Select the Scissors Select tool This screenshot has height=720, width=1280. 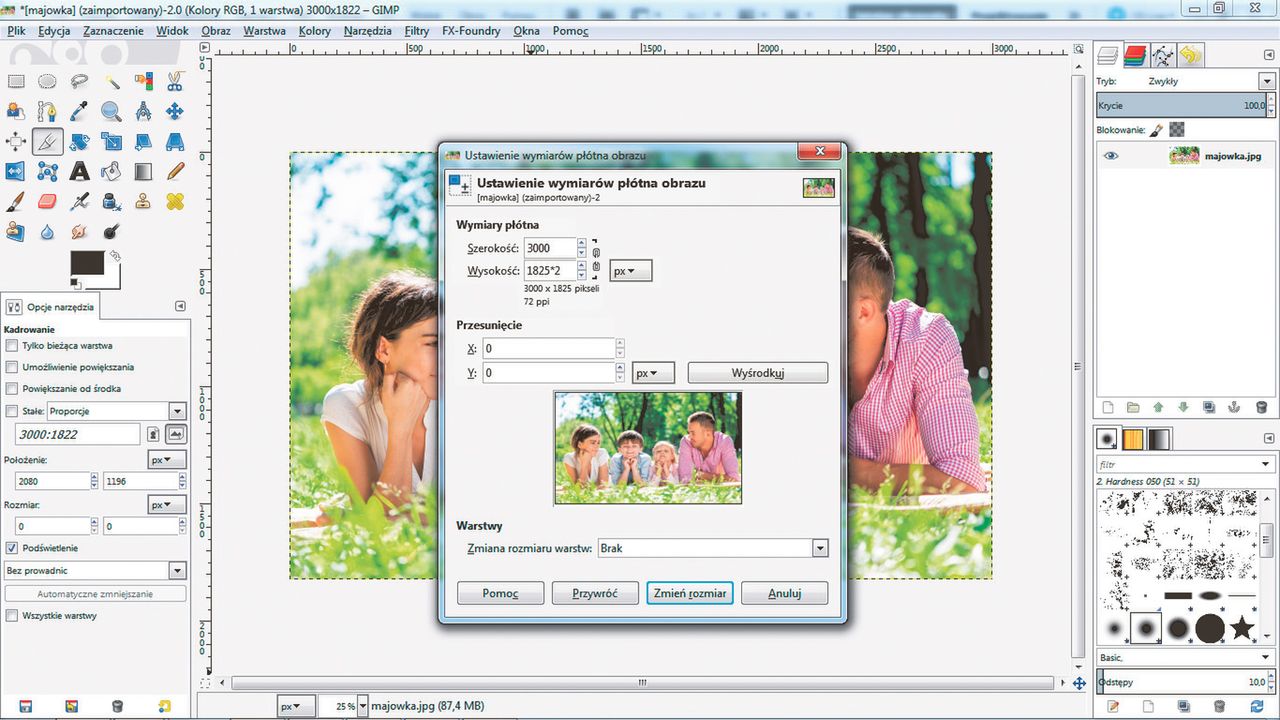click(x=175, y=82)
